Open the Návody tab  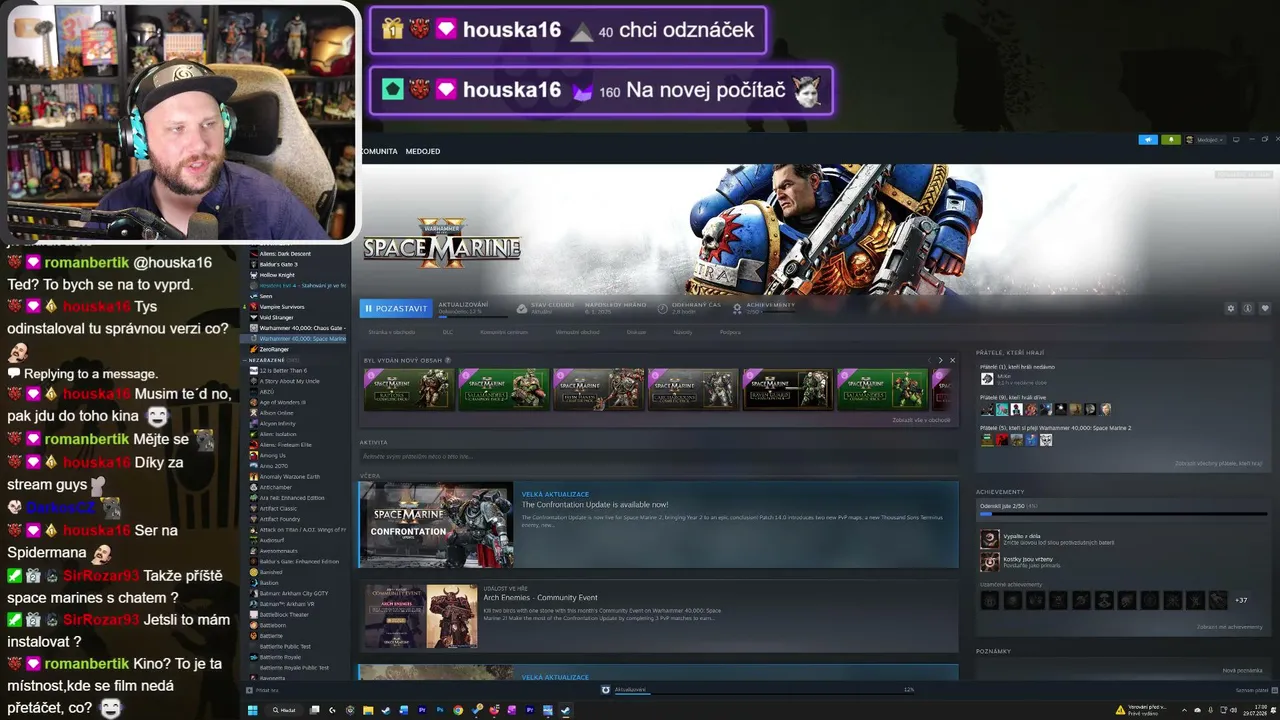(x=682, y=332)
